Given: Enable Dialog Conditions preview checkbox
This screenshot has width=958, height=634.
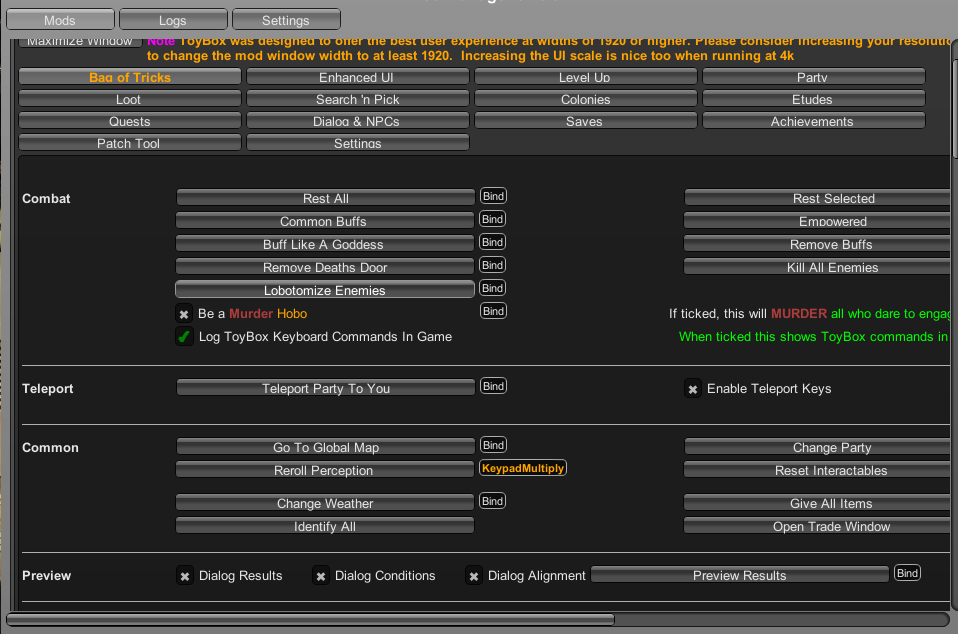Looking at the screenshot, I should (321, 576).
